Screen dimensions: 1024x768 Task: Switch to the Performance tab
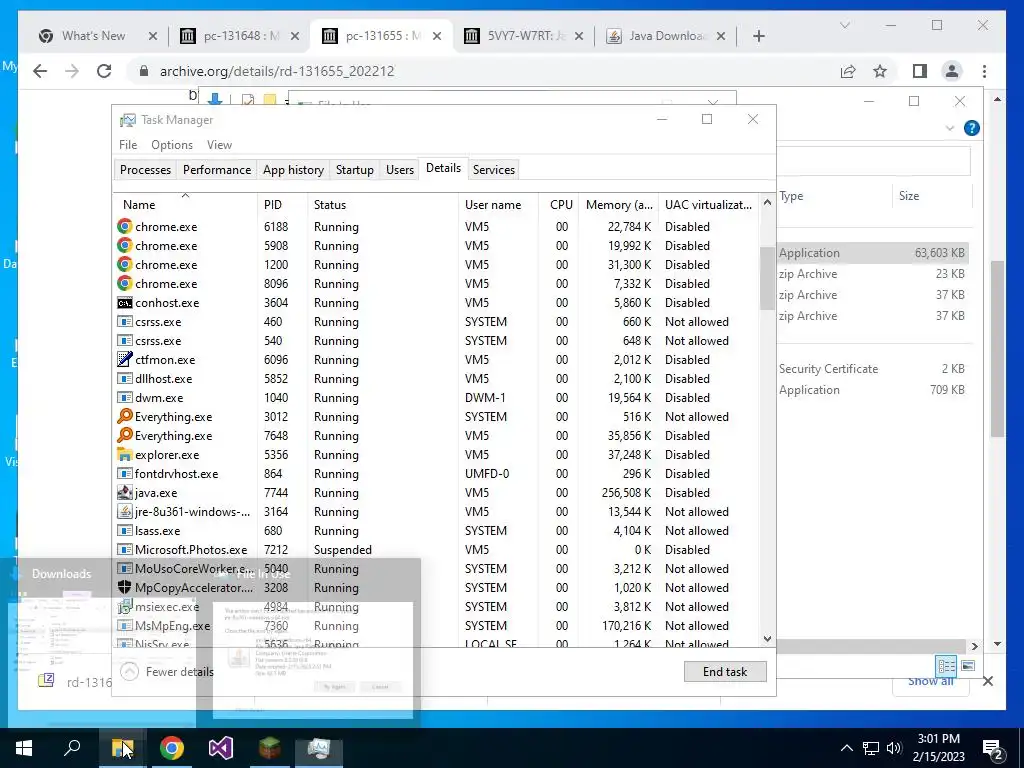(217, 170)
